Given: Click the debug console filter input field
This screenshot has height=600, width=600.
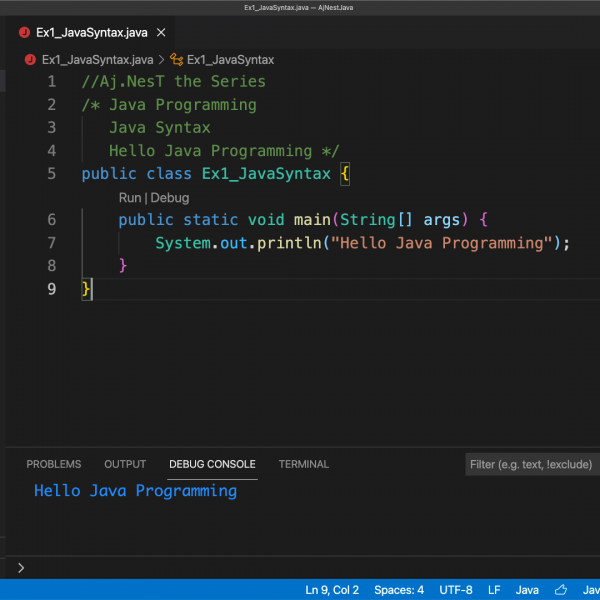Looking at the screenshot, I should pyautogui.click(x=532, y=465).
